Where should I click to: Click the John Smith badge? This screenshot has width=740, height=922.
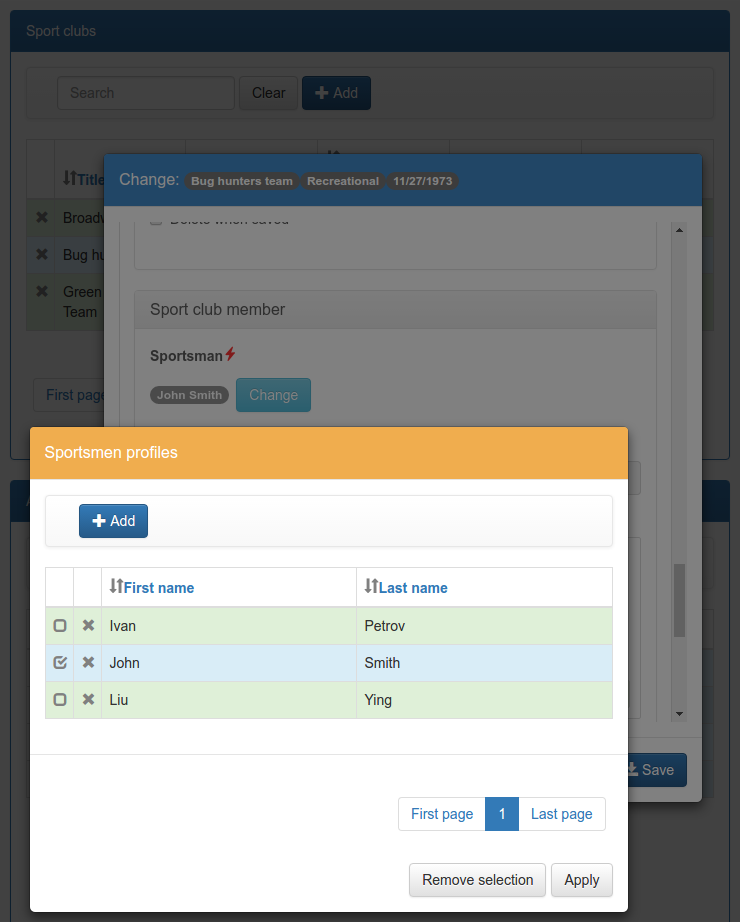coord(189,395)
